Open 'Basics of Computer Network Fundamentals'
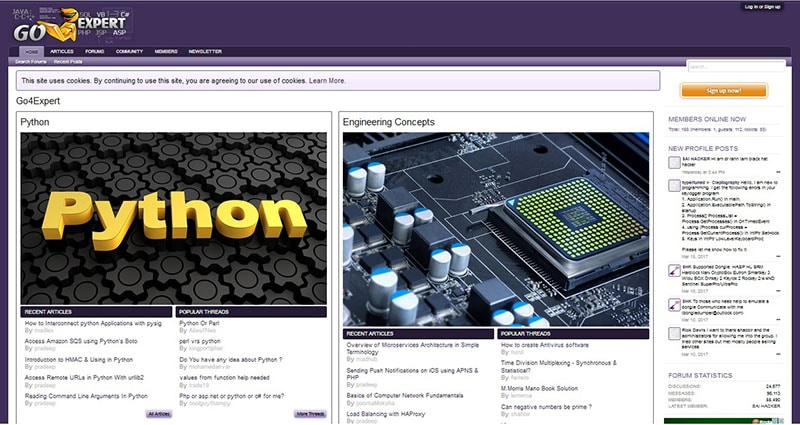Viewport: 800px width, 425px height. click(x=405, y=395)
